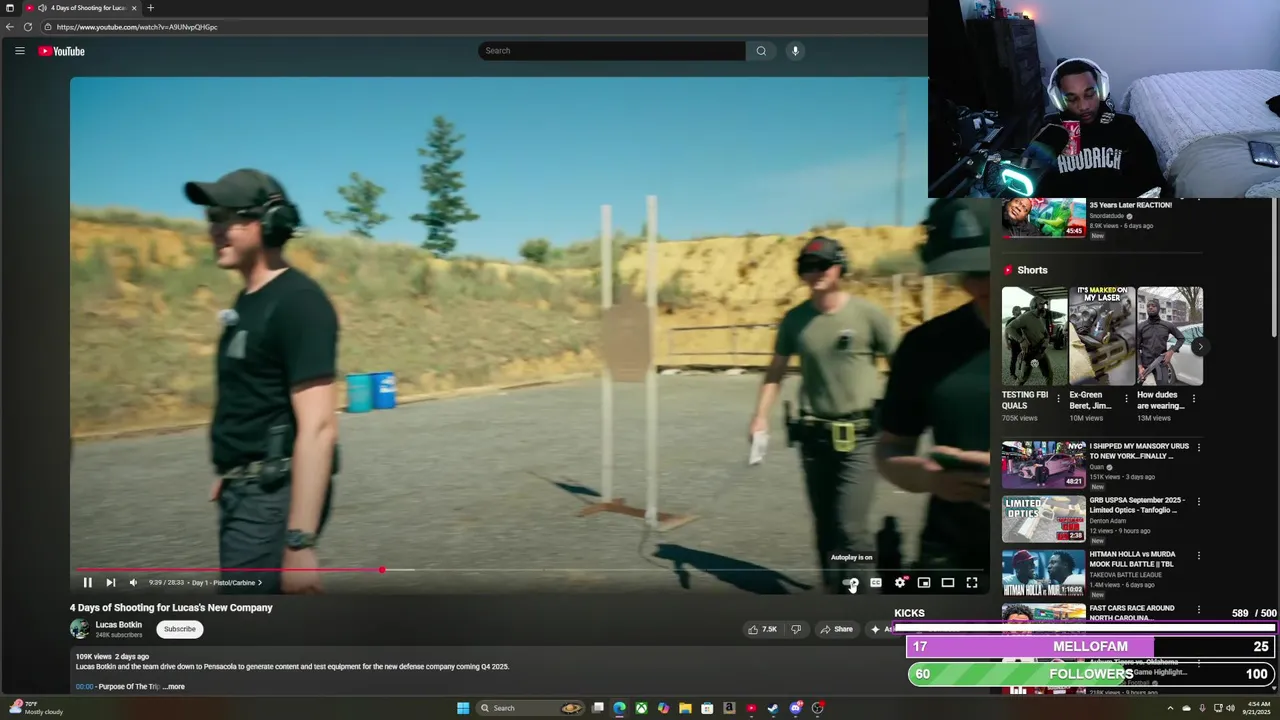
Task: Open OBS Studio from taskbar
Action: click(817, 708)
